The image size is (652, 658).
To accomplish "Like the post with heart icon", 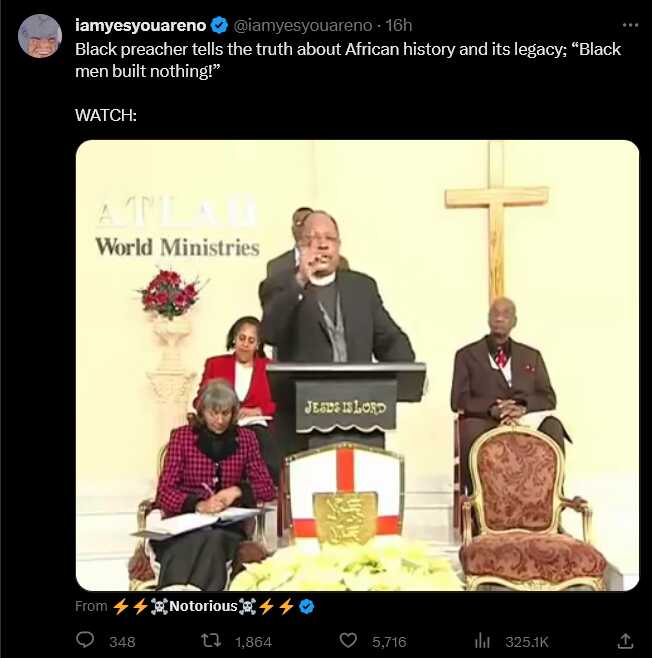I will pos(348,640).
